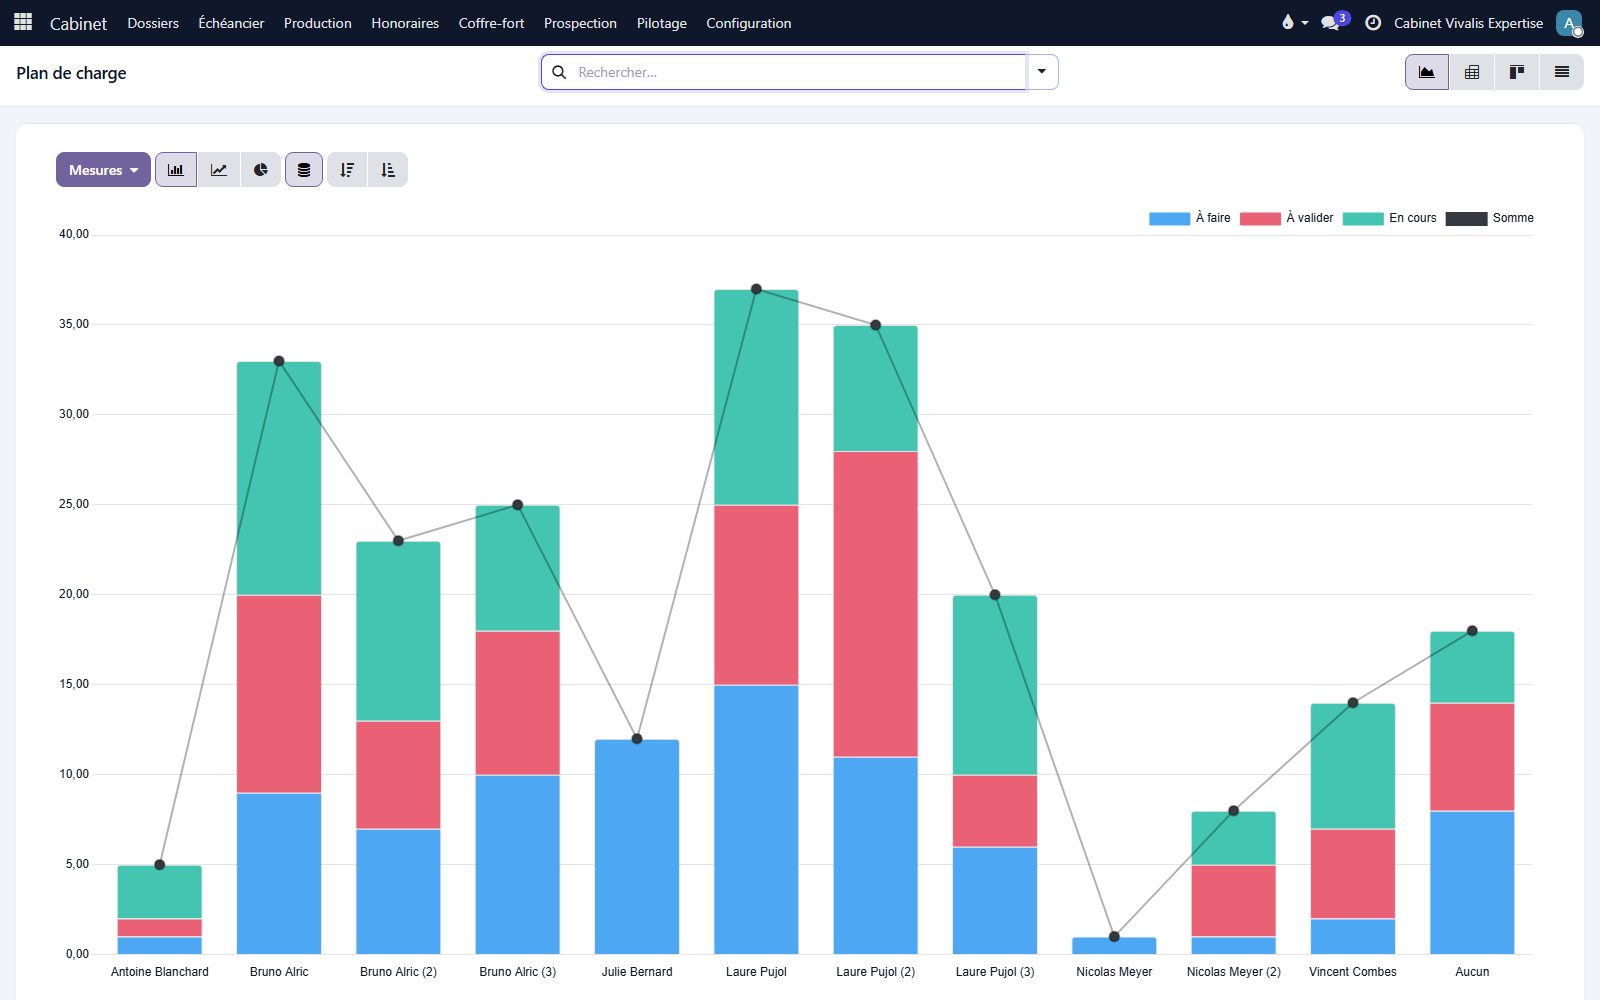Open the Configuration menu
This screenshot has height=1000, width=1600.
[x=749, y=23]
